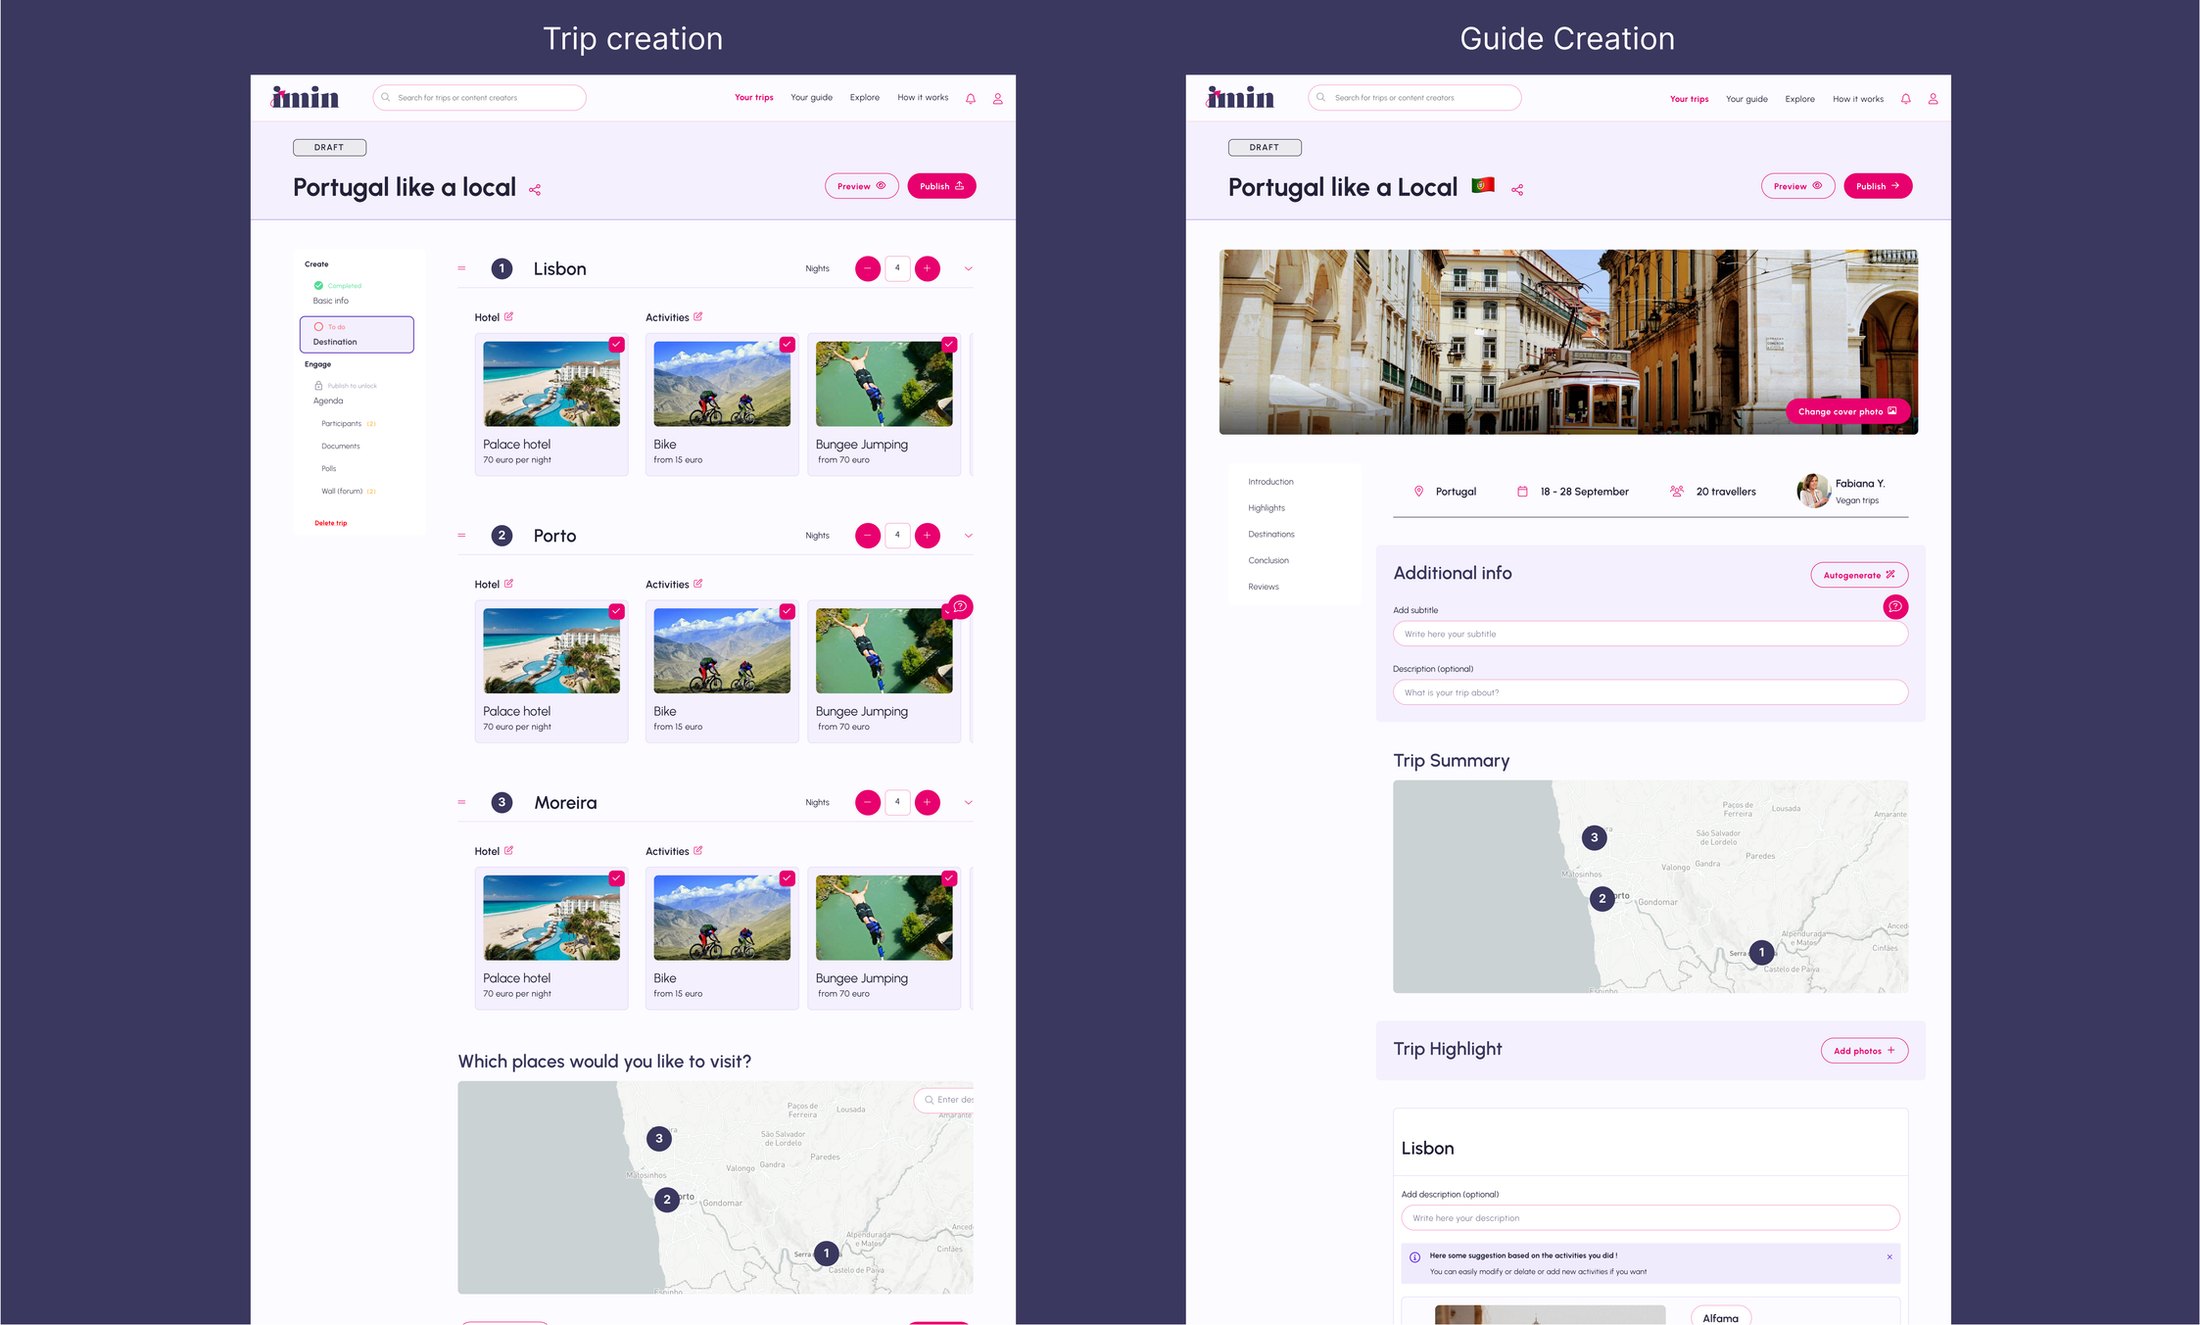Edit the Hotel section under Lisbon

point(508,317)
